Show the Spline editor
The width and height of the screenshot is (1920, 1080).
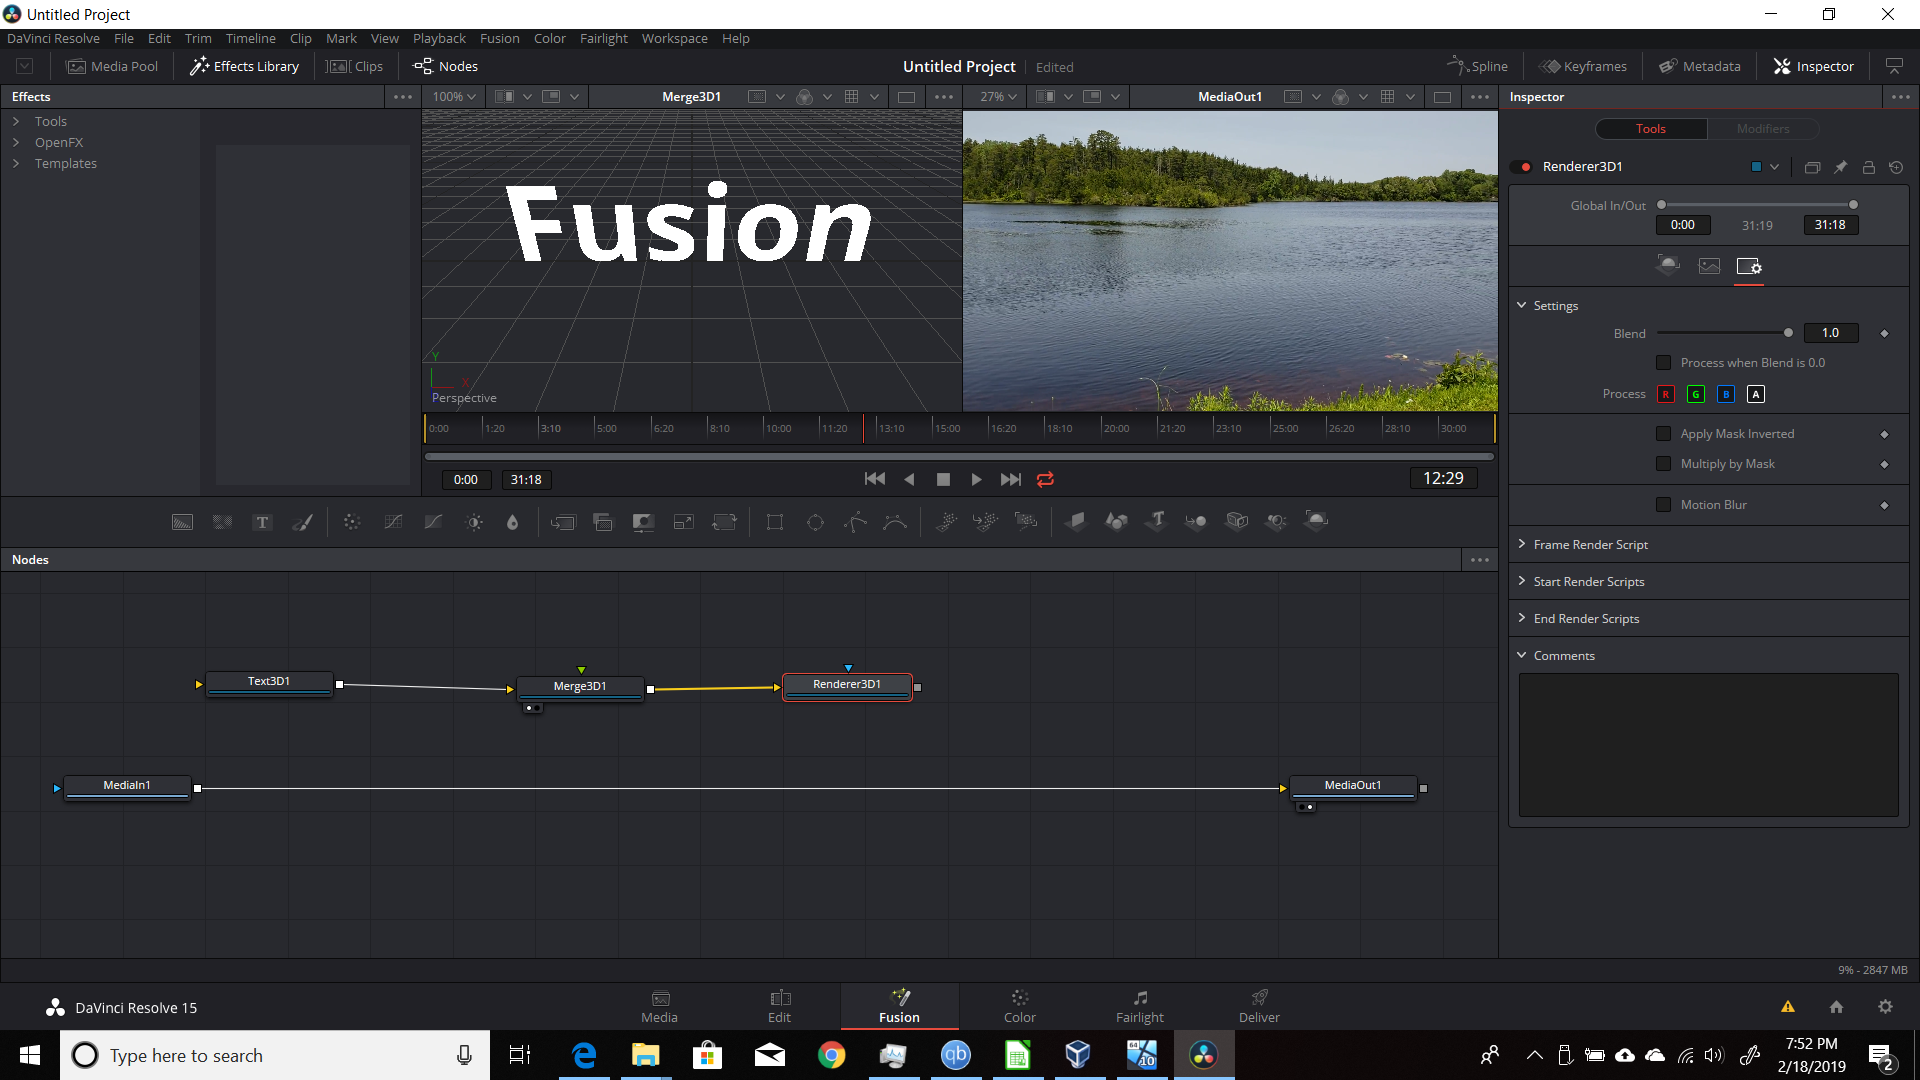(1477, 66)
